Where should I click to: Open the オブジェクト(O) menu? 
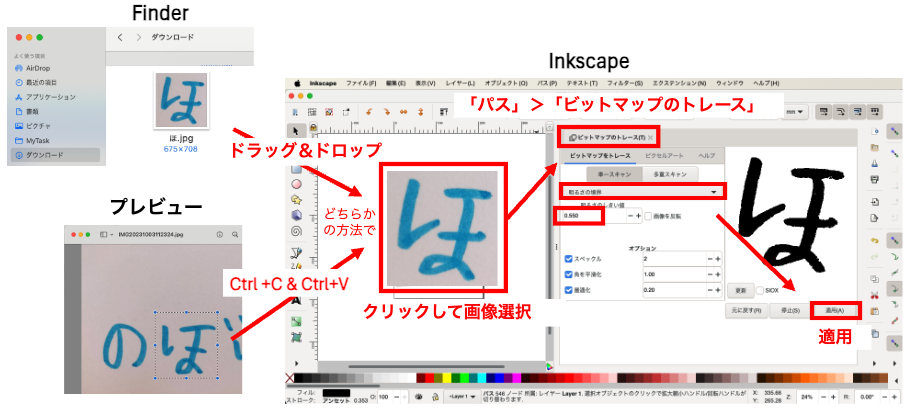pyautogui.click(x=506, y=84)
